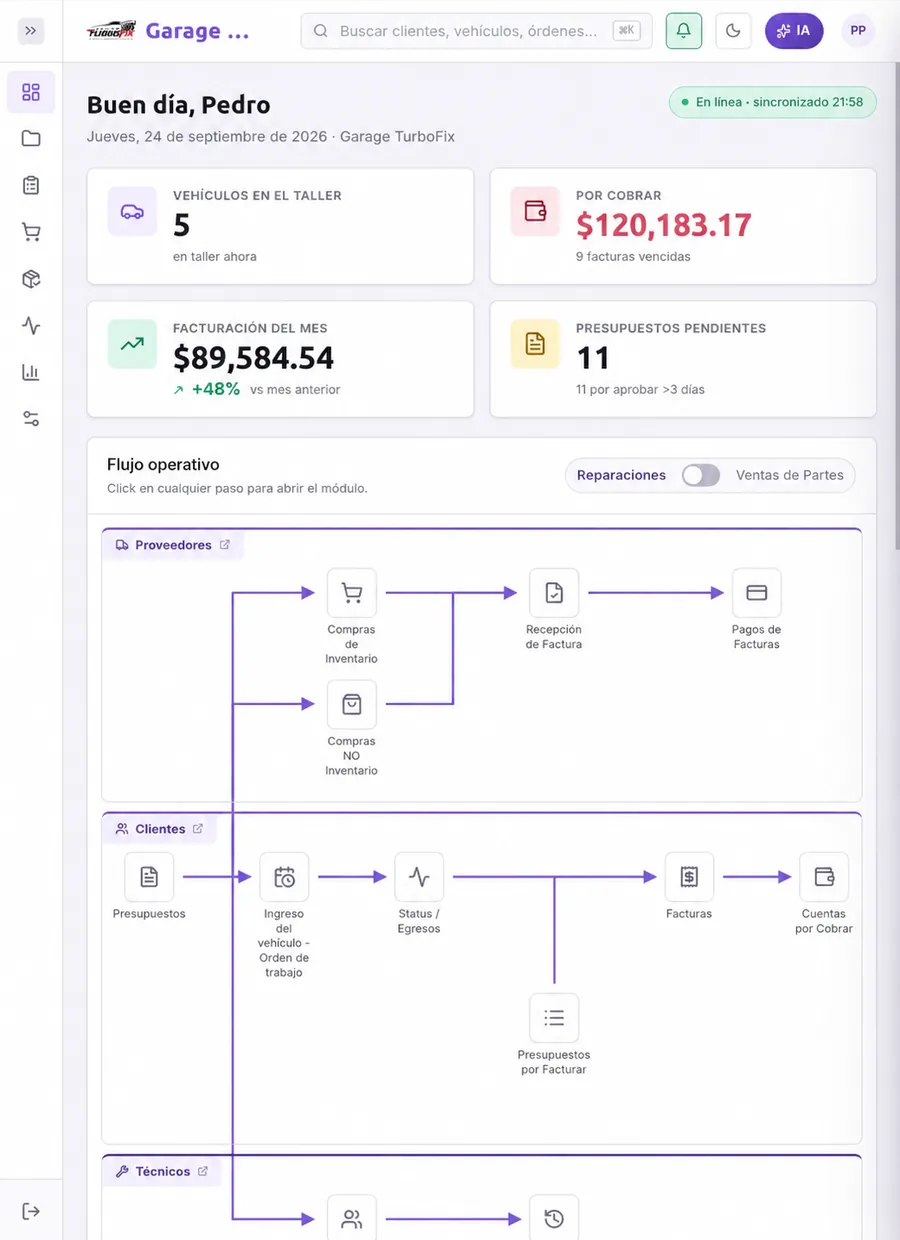Open the IA assistant button
Viewport: 900px width, 1240px height.
794,31
